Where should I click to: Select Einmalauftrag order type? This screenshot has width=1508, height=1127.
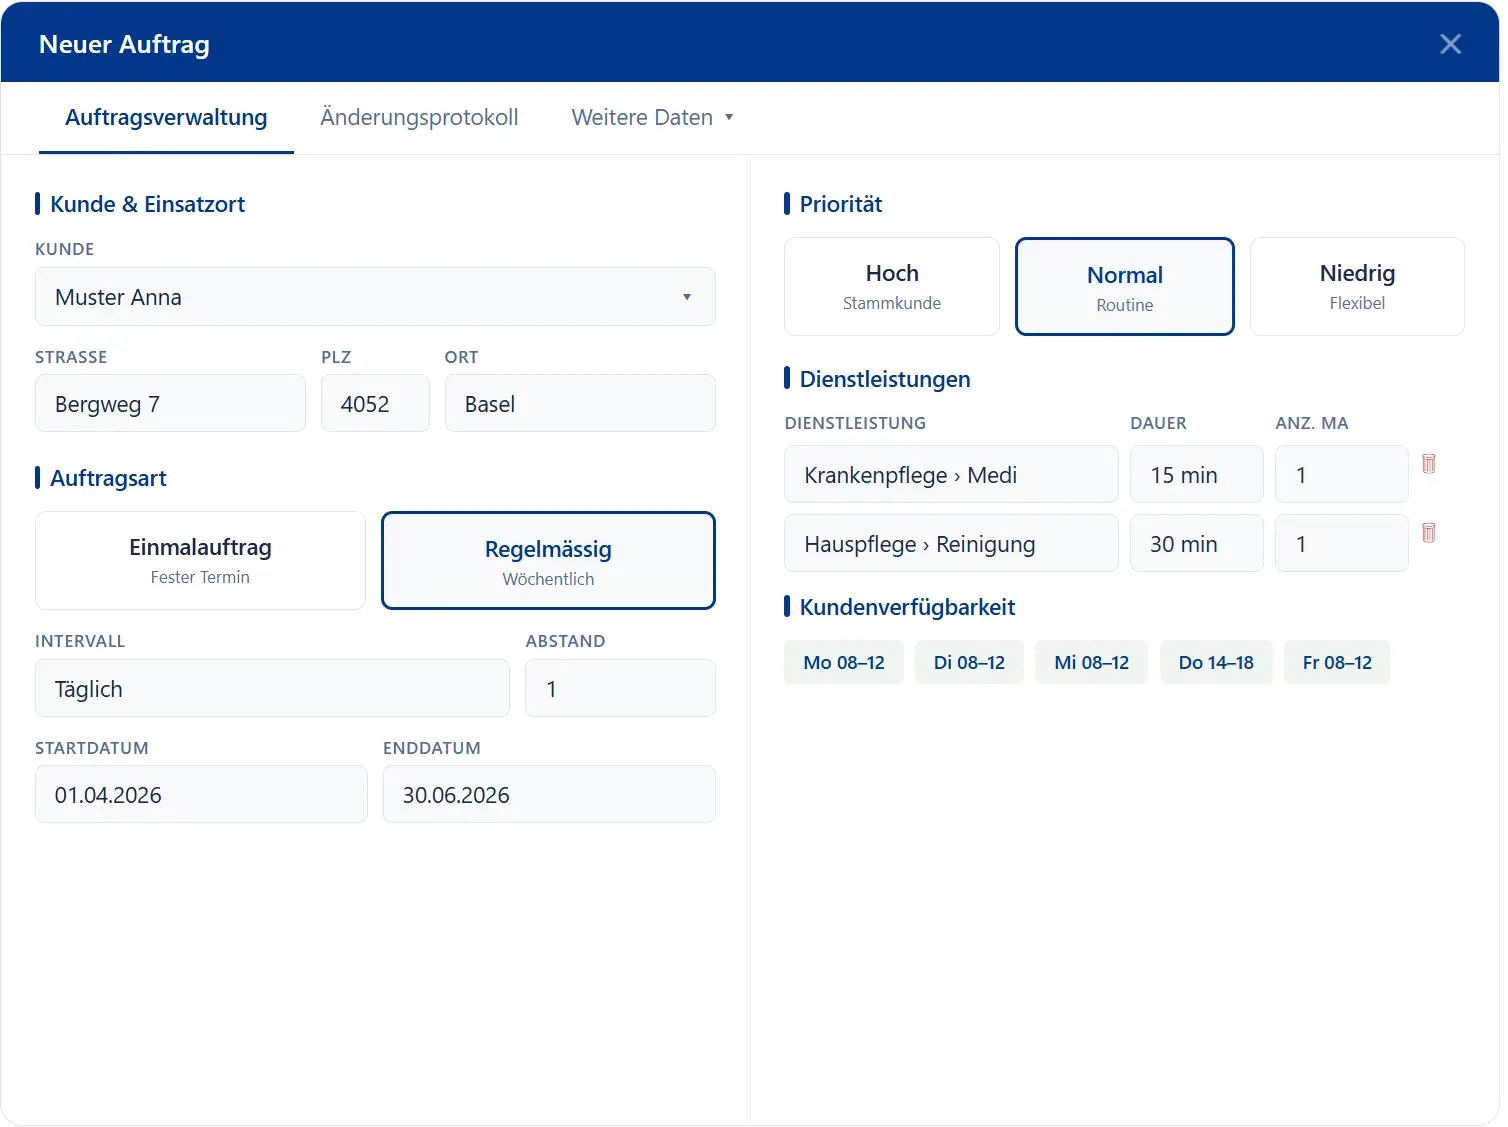[x=200, y=561]
